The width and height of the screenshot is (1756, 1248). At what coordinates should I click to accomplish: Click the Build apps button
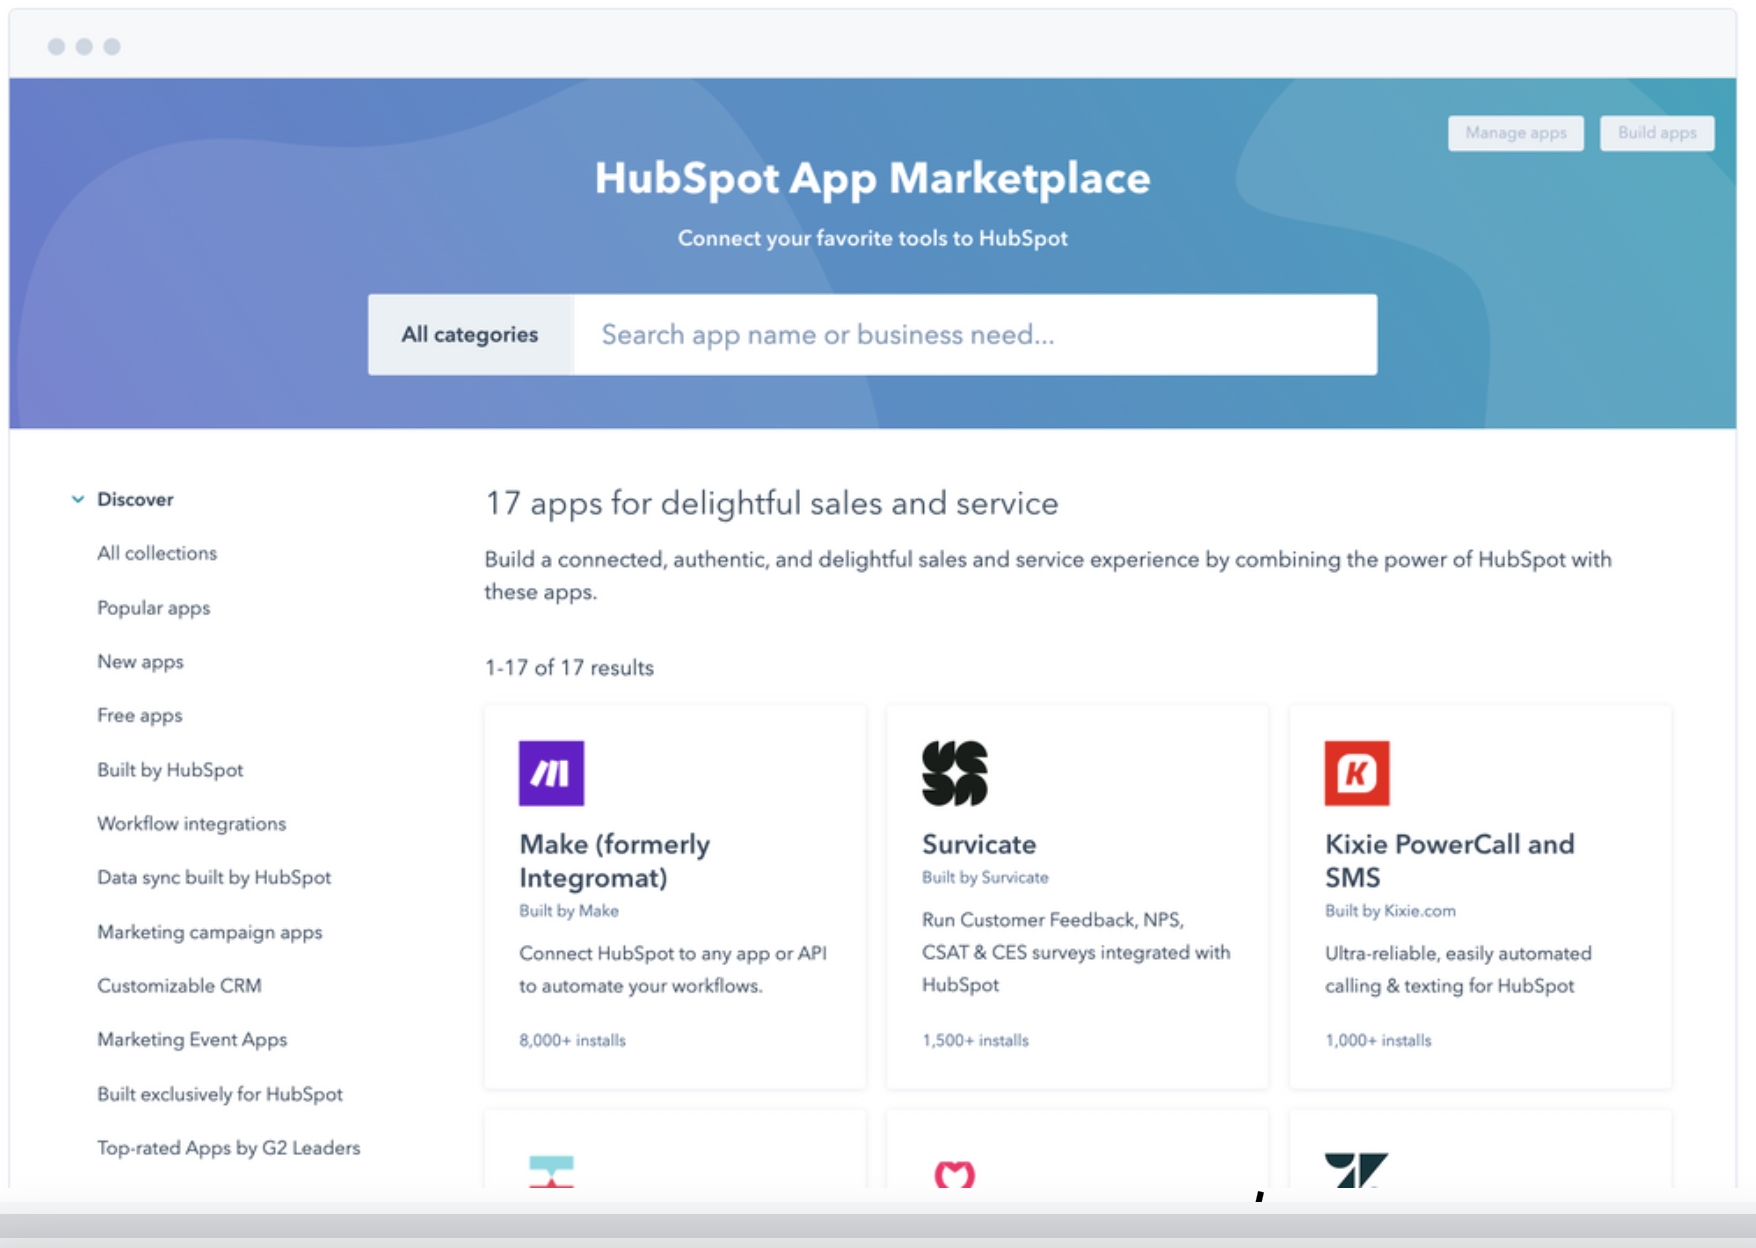(x=1656, y=133)
